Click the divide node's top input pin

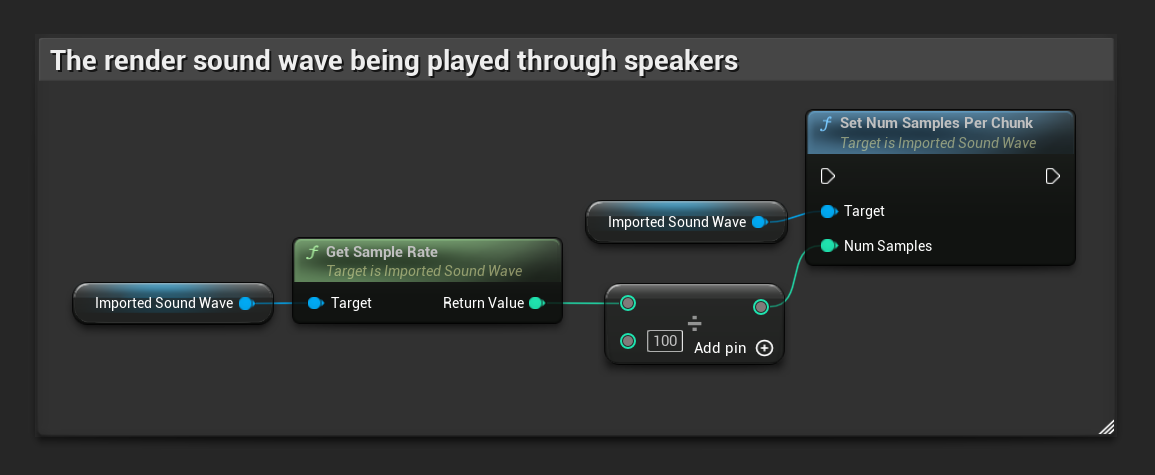pyautogui.click(x=628, y=303)
